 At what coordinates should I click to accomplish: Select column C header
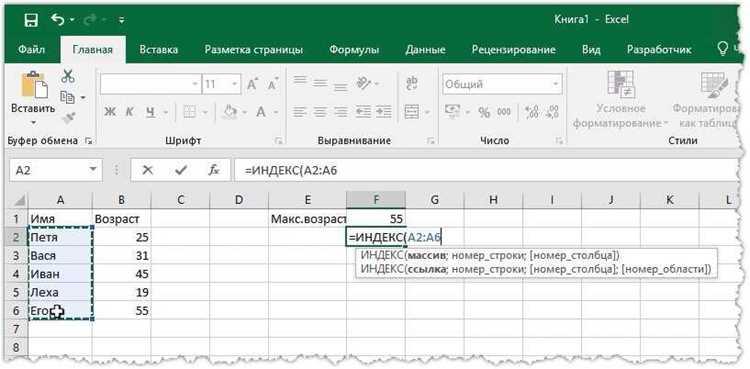coord(180,200)
